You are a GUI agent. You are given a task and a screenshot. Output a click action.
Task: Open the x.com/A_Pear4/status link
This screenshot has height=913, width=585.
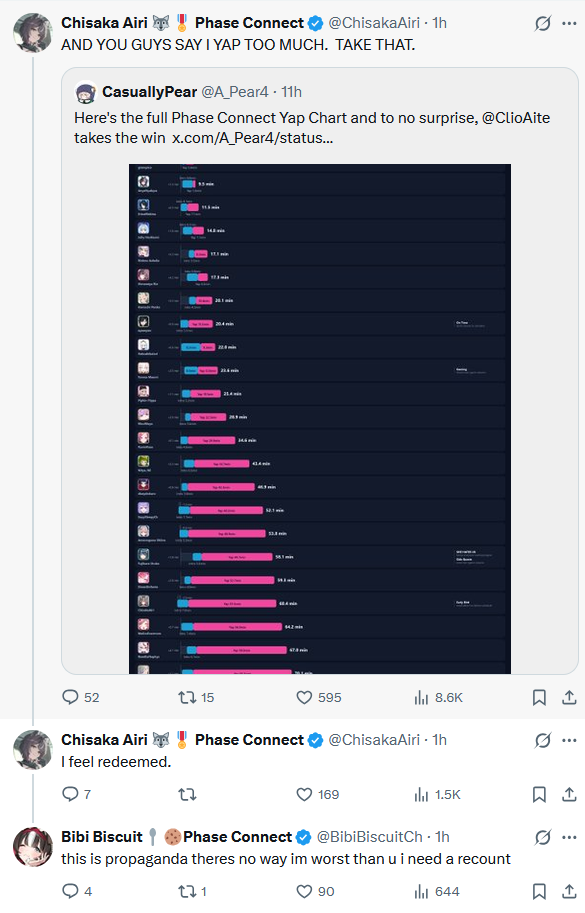[x=253, y=138]
